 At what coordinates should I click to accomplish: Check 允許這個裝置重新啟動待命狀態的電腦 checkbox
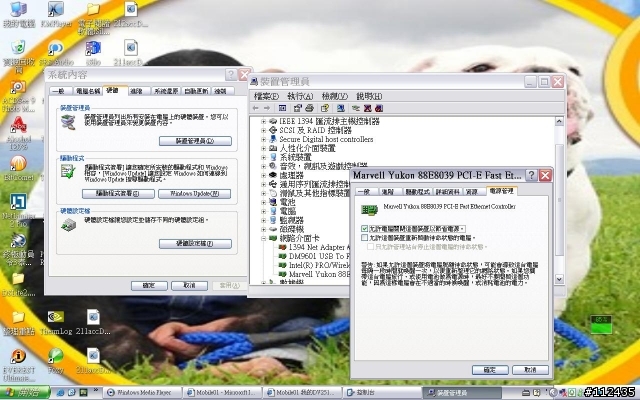(x=364, y=238)
